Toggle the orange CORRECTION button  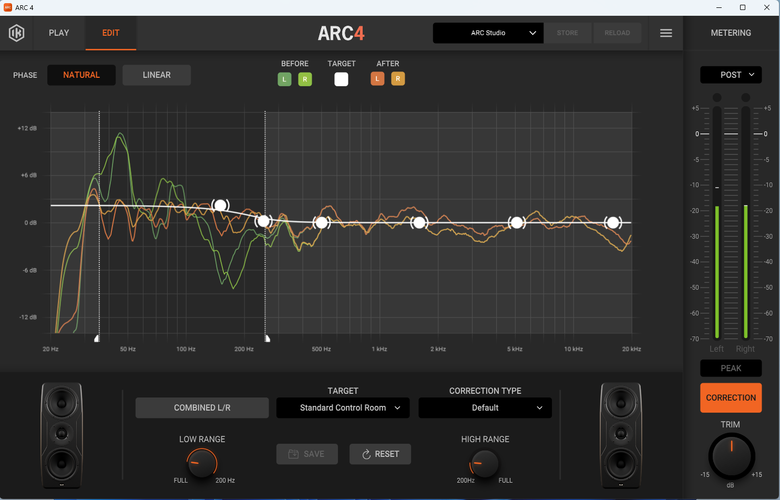pyautogui.click(x=731, y=398)
